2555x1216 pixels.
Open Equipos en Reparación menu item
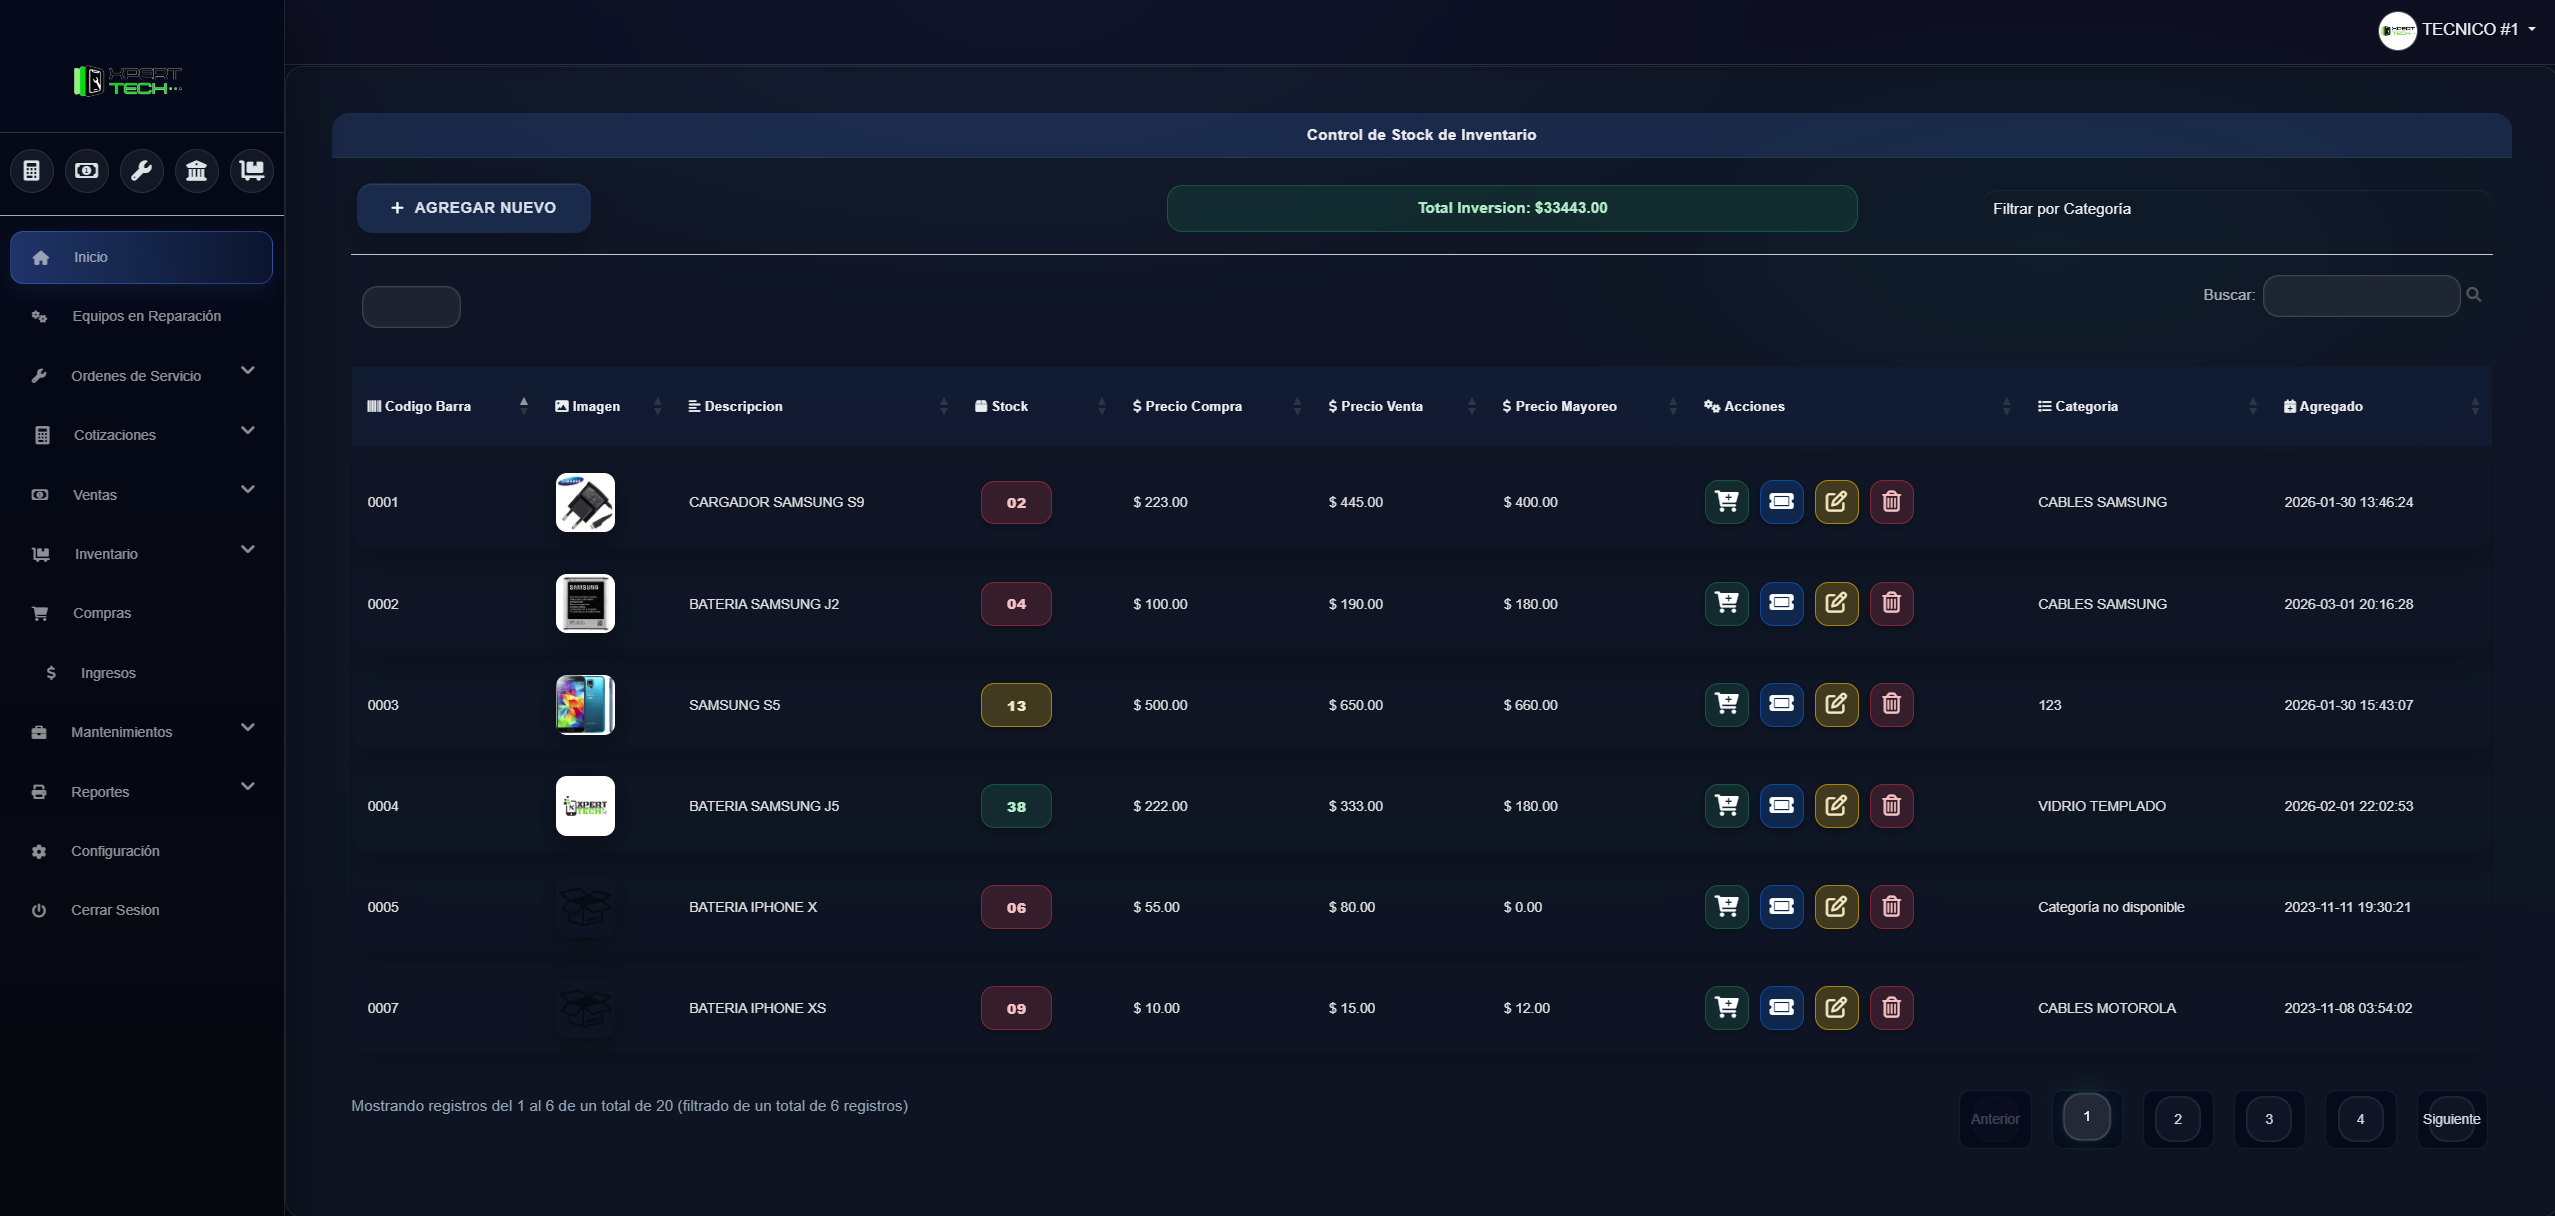pyautogui.click(x=146, y=316)
